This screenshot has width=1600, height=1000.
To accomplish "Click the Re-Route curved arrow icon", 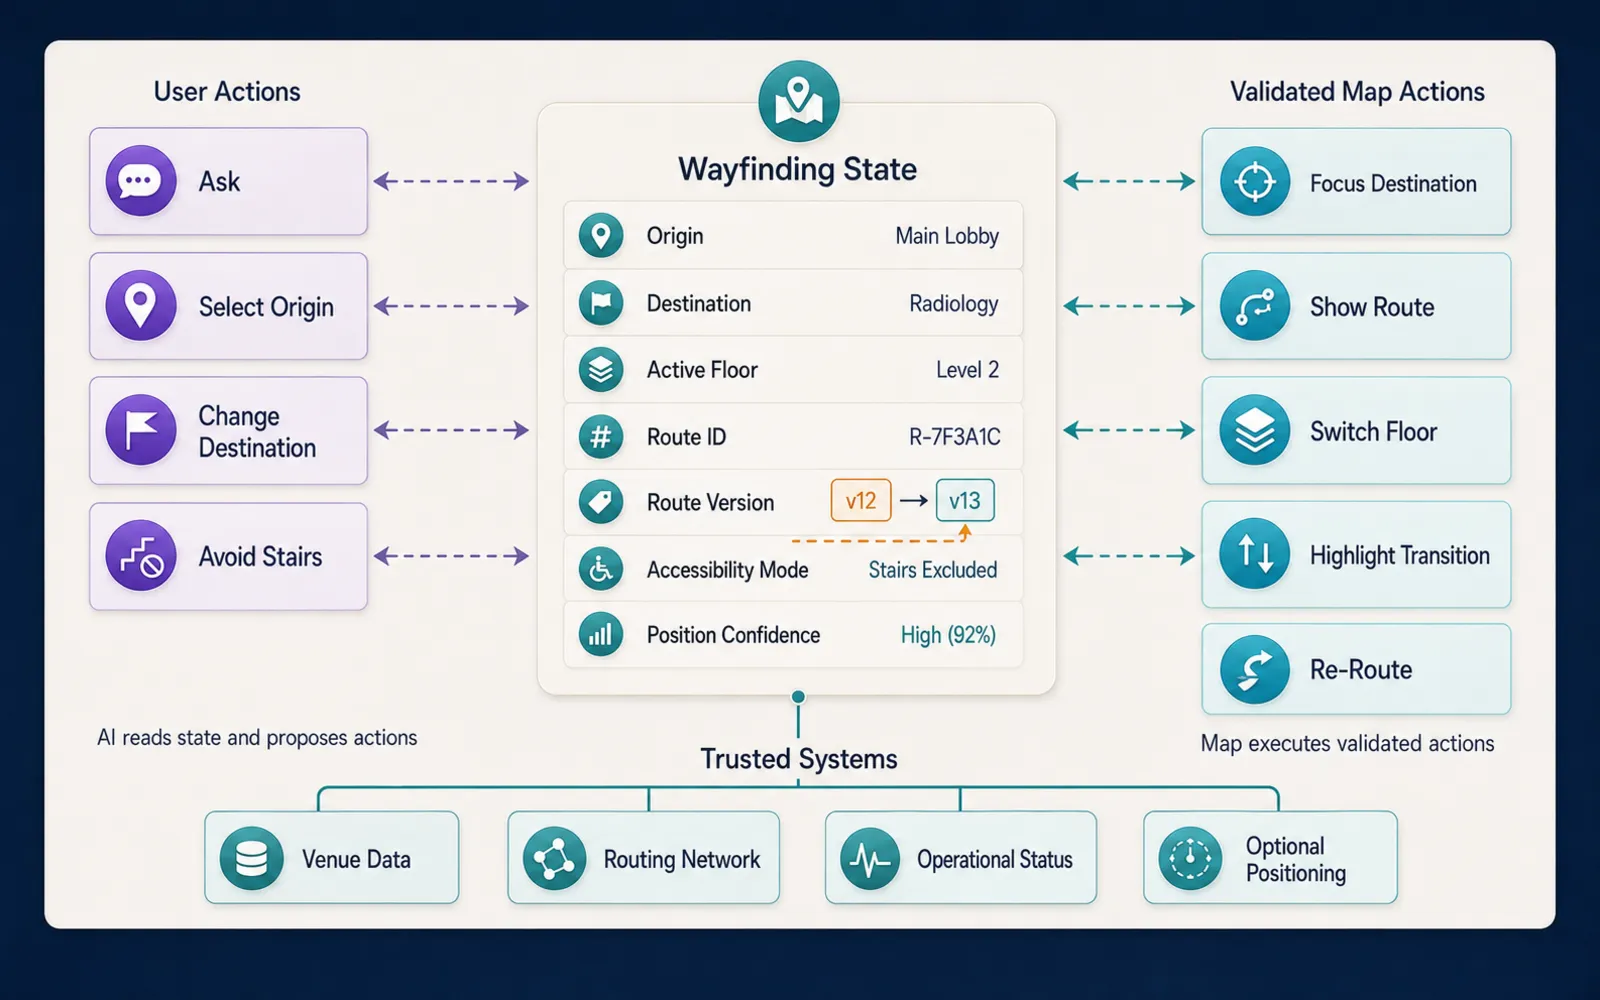I will point(1255,669).
